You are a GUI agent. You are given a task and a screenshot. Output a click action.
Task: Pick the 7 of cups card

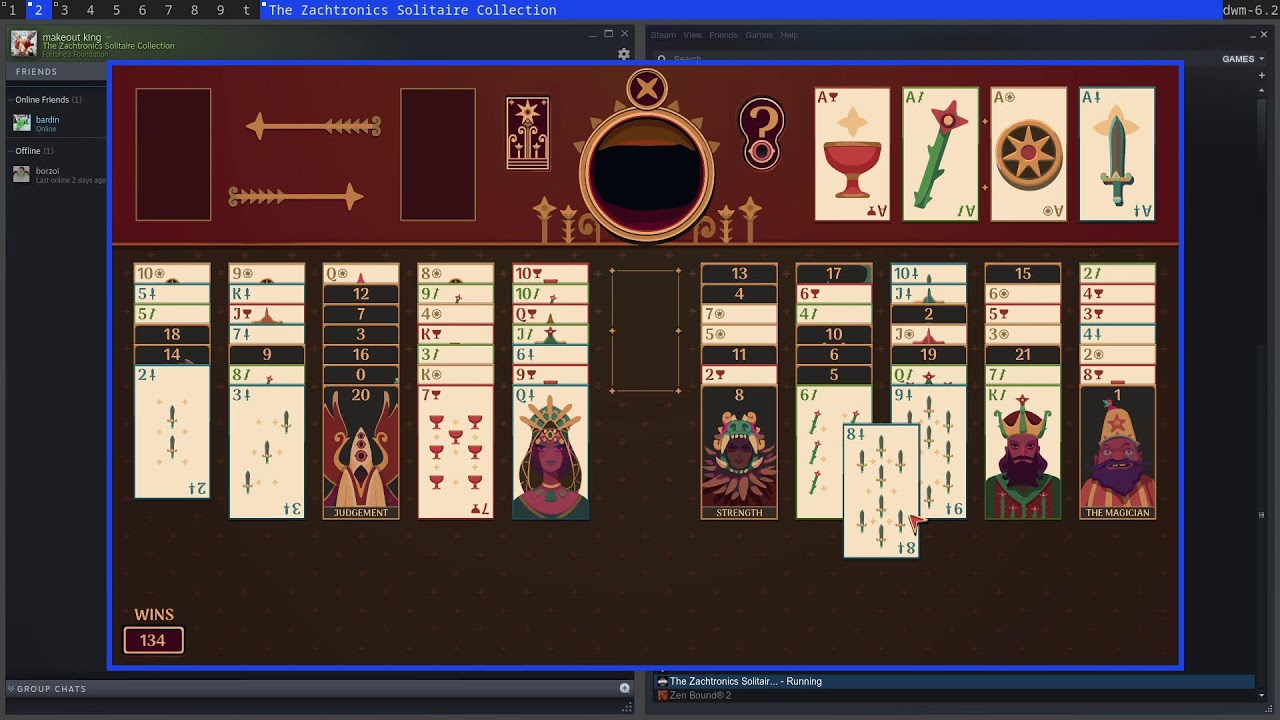455,452
